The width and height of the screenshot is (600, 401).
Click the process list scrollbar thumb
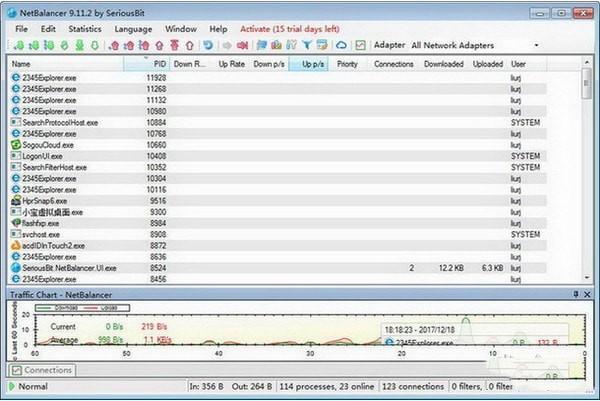[x=586, y=83]
